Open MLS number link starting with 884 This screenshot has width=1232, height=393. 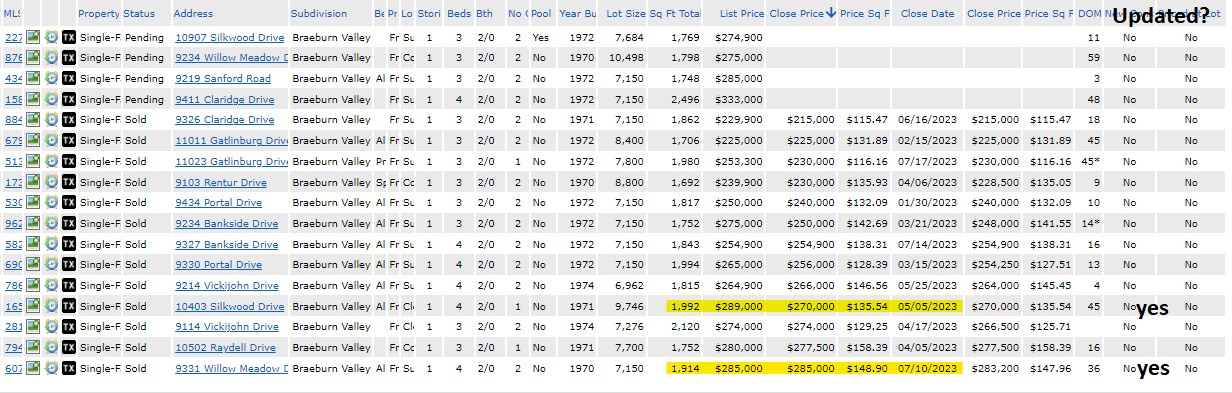[x=13, y=120]
